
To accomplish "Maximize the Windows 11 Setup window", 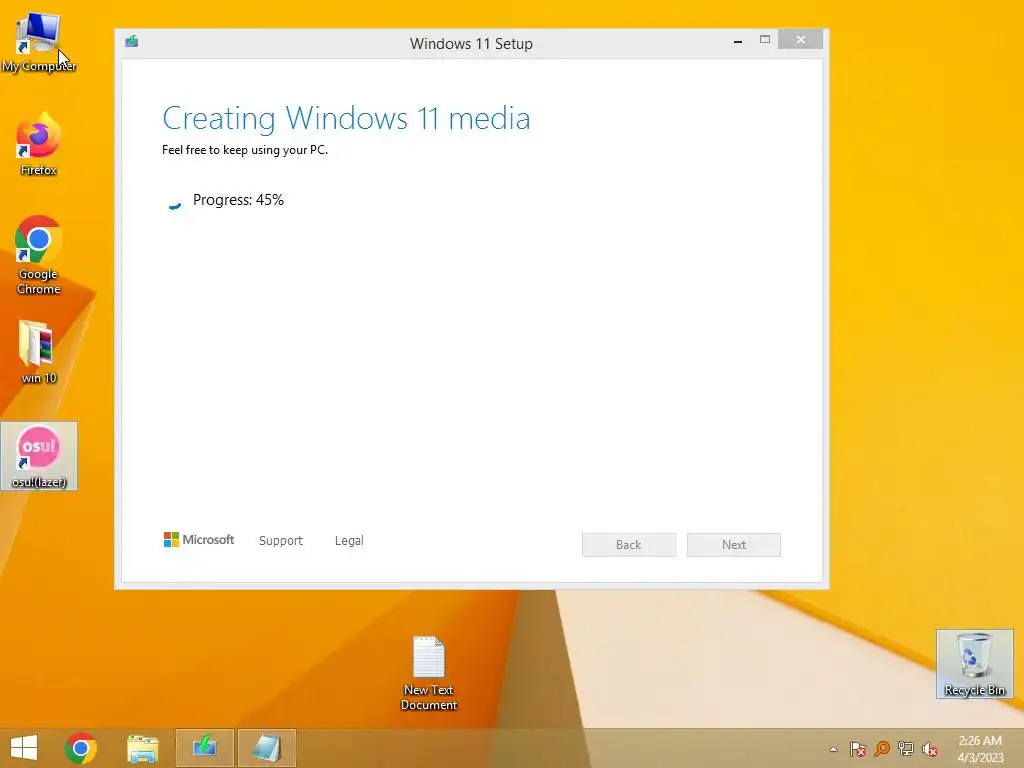I will 765,40.
